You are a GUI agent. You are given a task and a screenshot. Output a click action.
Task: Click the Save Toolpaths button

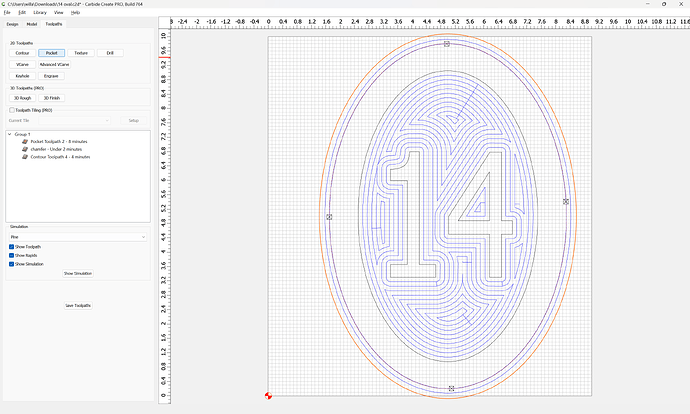77,305
